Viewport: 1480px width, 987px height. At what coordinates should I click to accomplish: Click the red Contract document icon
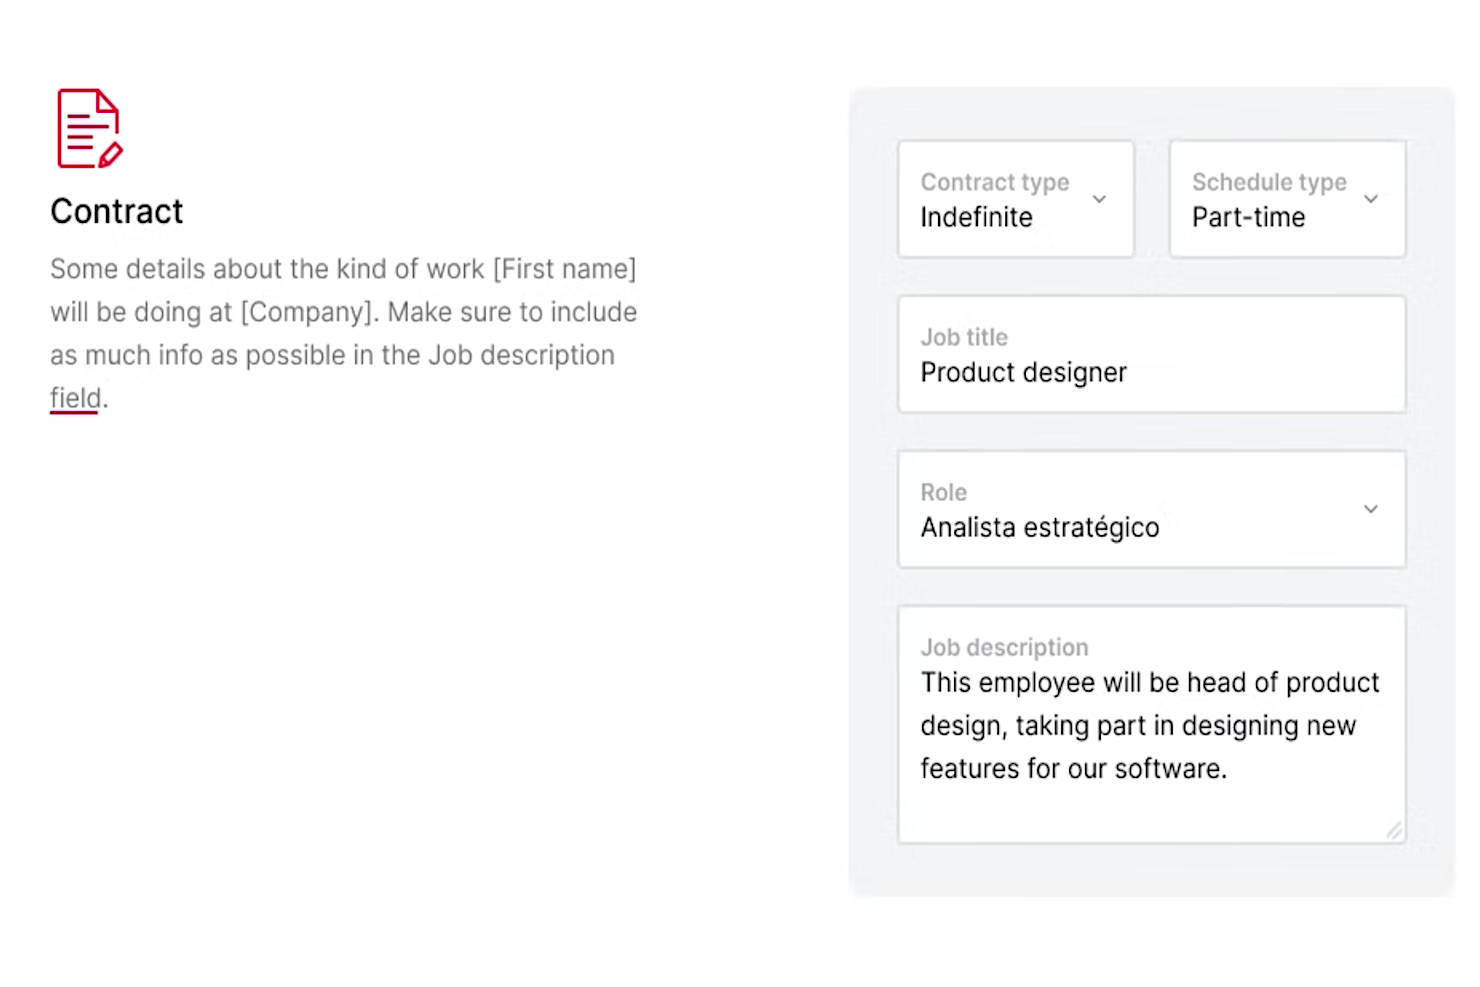coord(89,128)
